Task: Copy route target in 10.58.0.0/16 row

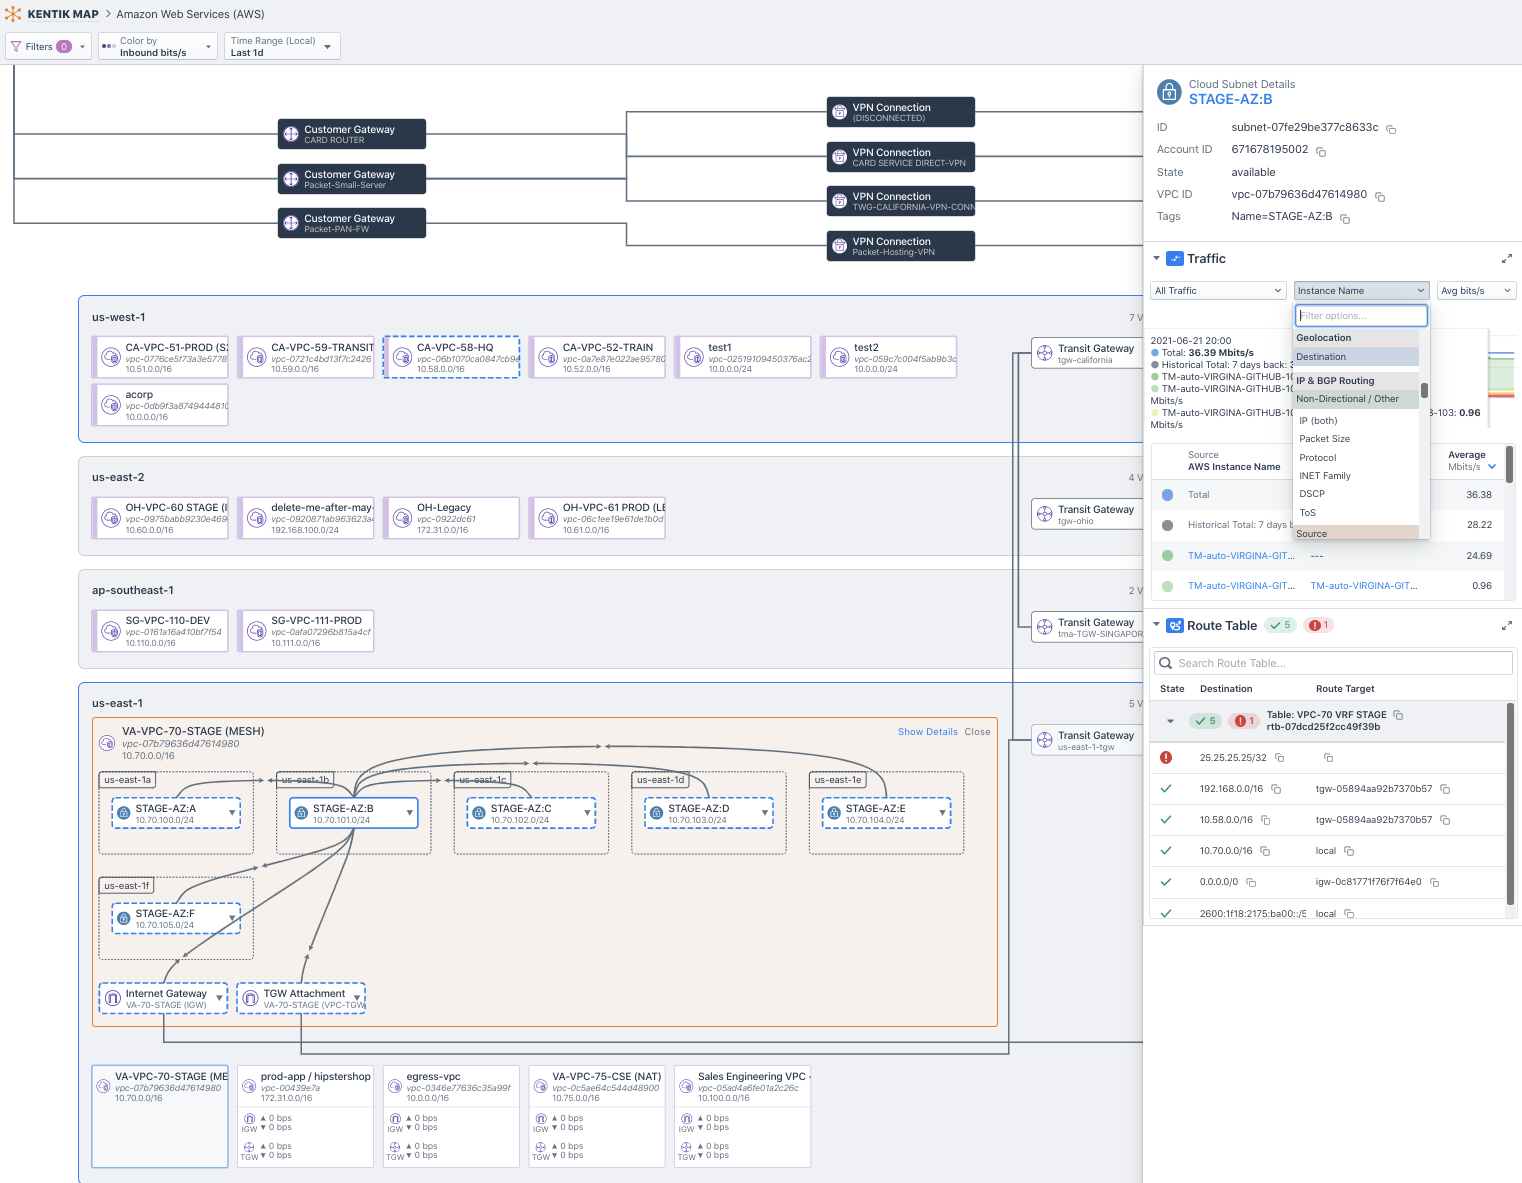Action: [1445, 820]
